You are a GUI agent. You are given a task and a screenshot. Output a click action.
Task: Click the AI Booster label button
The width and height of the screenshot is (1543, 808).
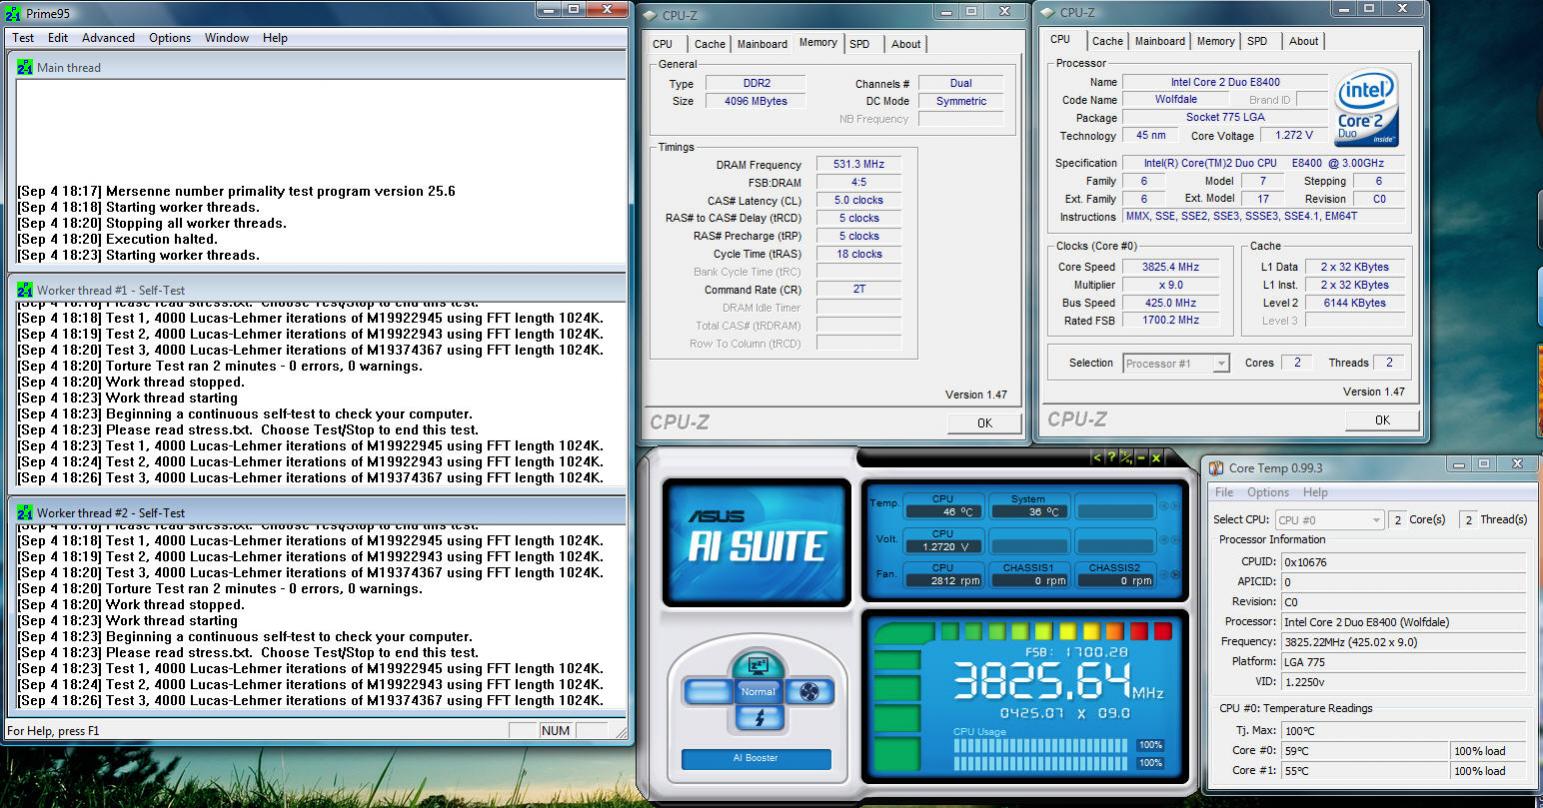(756, 758)
